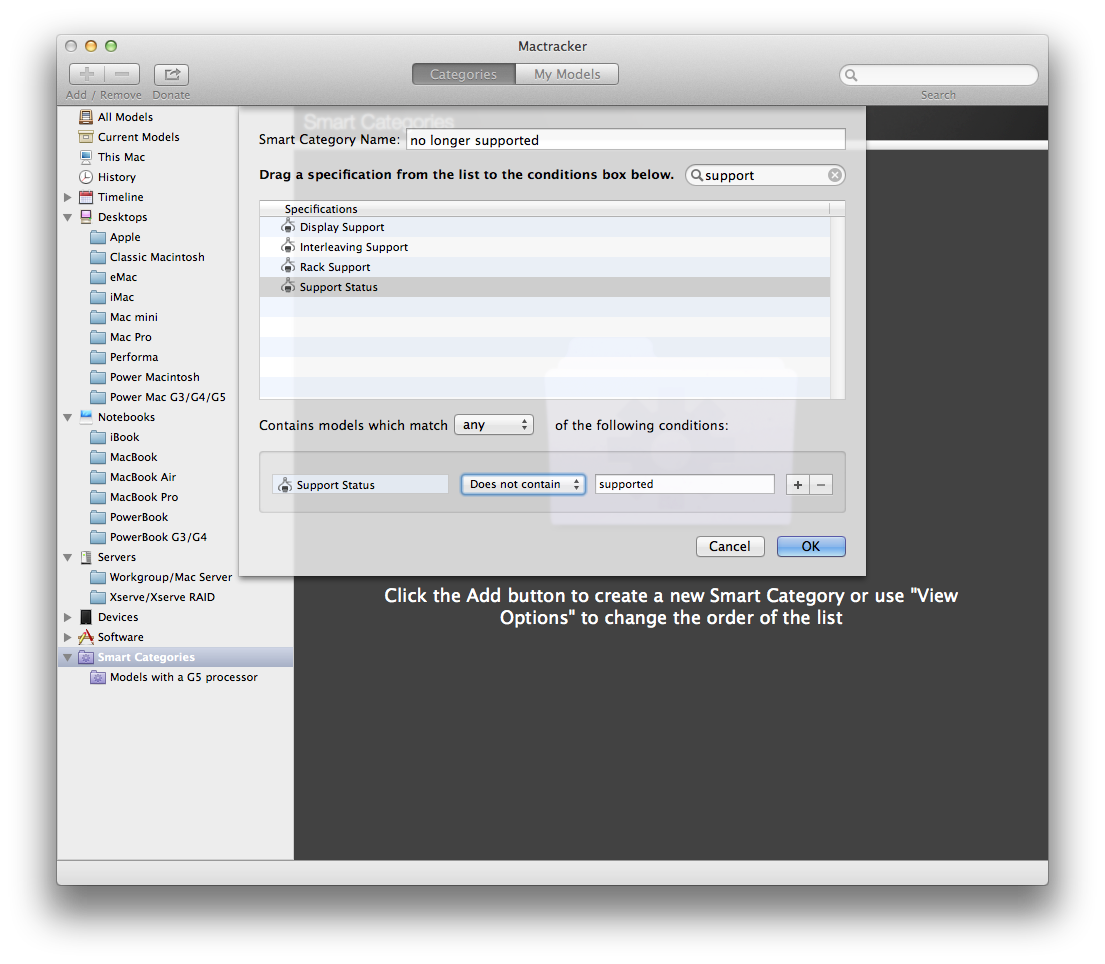
Task: Open the Xserve/Xserve RAID folder
Action: [153, 597]
